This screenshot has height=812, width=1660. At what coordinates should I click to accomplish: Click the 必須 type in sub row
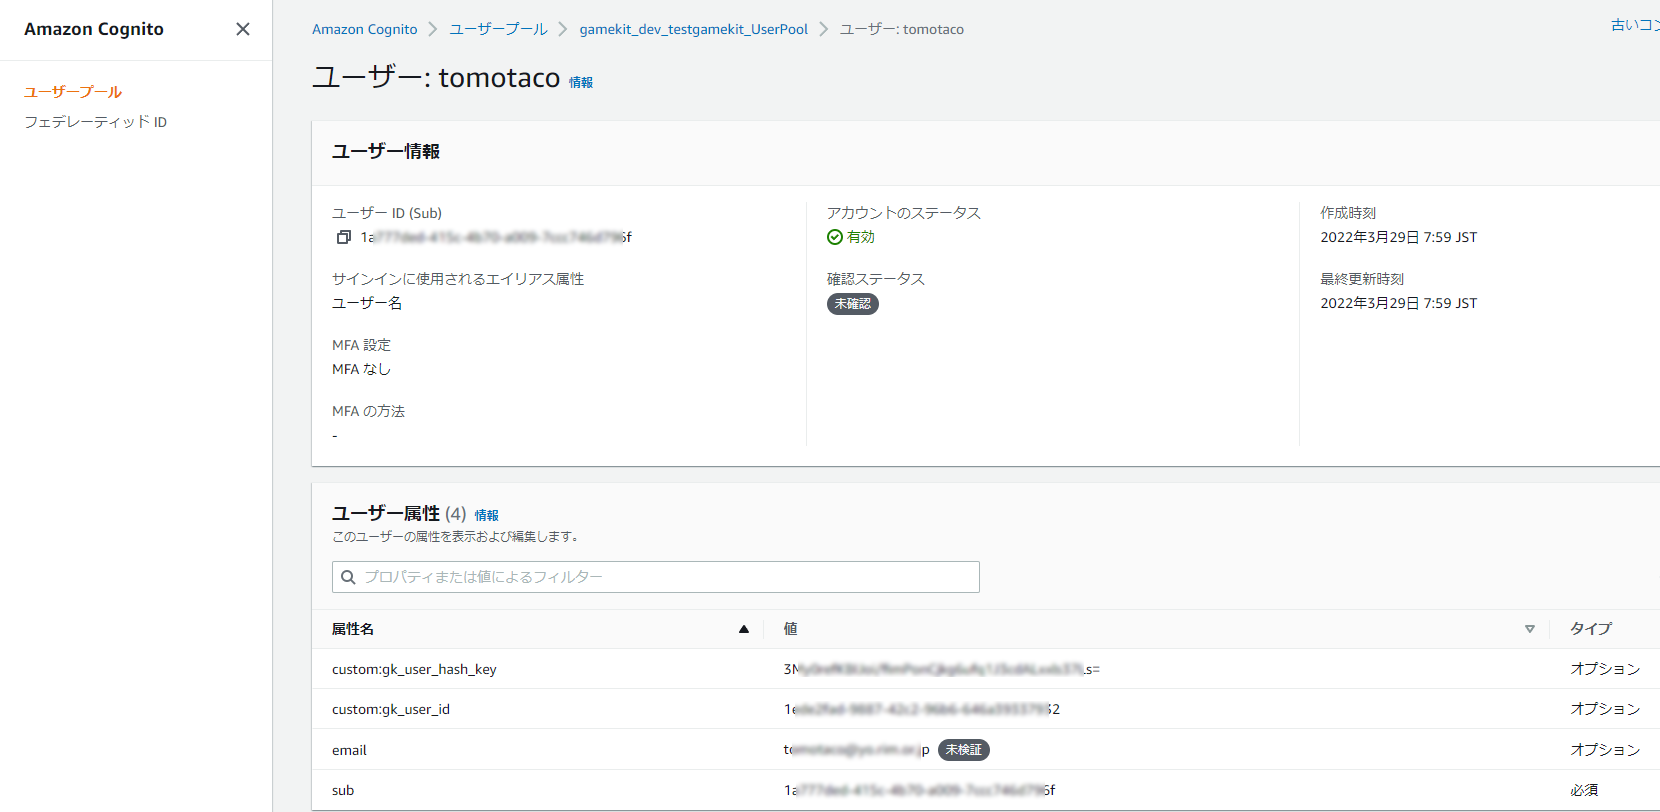tap(1584, 790)
